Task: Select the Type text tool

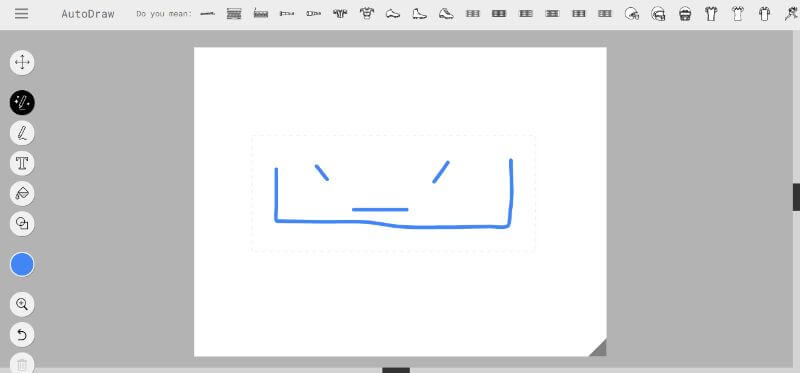Action: pos(22,163)
